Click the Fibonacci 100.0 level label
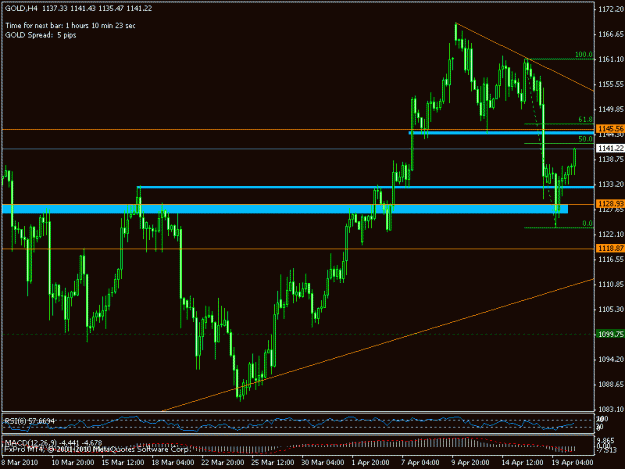Screen dimensions: 625x469 coord(584,55)
